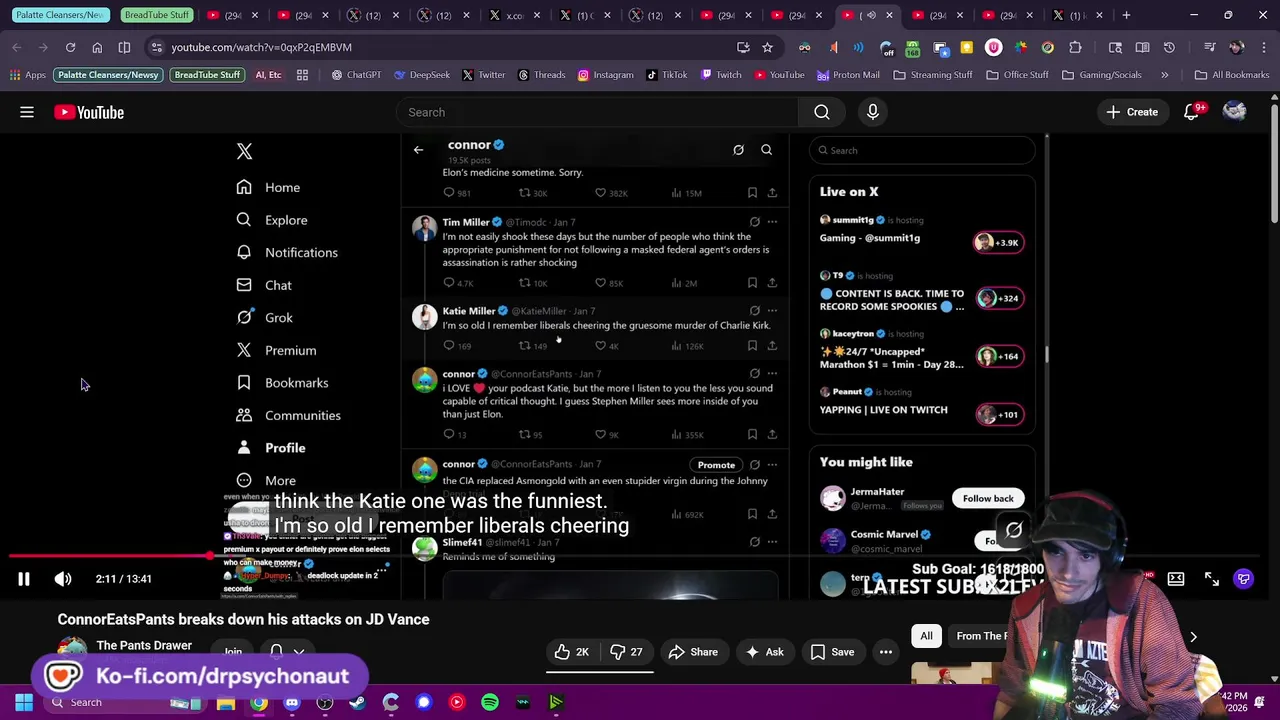
Task: Open Steam from the taskbar
Action: click(358, 702)
